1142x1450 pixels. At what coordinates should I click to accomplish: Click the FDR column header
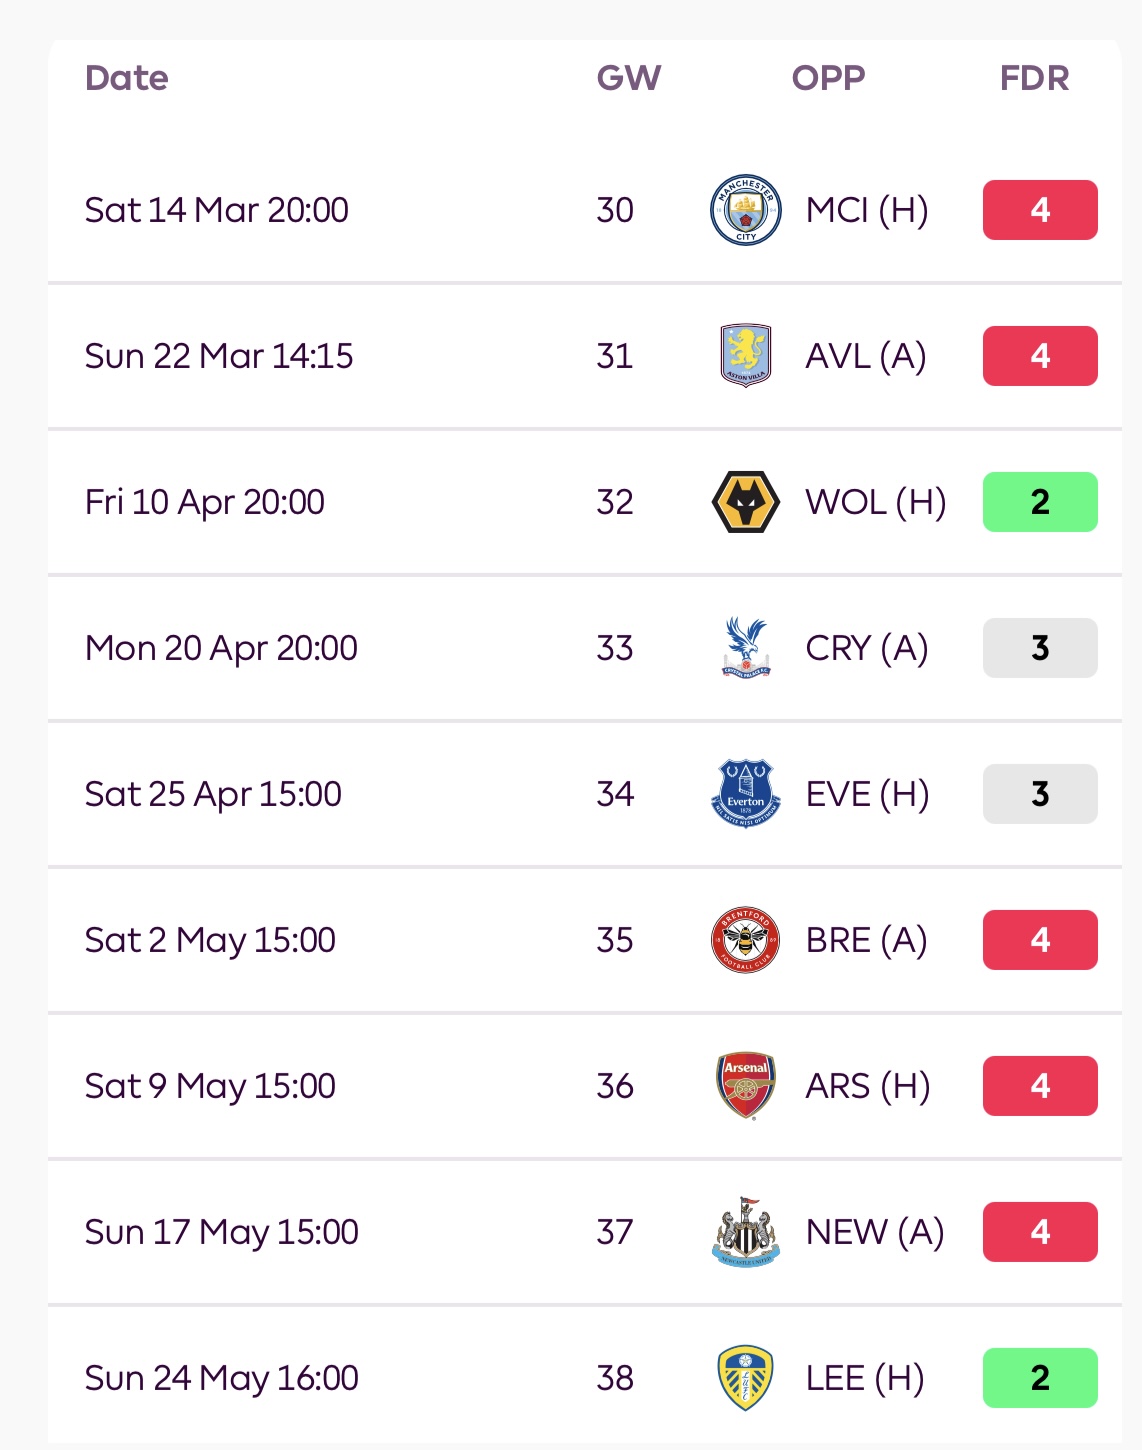(1034, 78)
